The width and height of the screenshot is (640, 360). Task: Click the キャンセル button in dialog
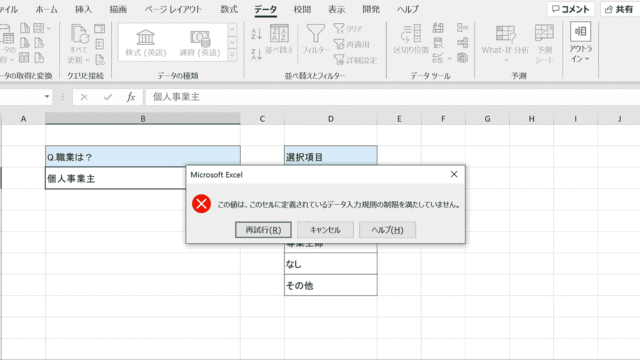point(325,230)
